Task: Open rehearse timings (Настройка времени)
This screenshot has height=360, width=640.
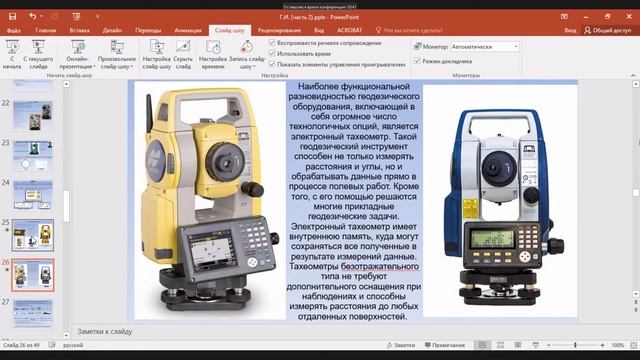Action: [x=213, y=55]
